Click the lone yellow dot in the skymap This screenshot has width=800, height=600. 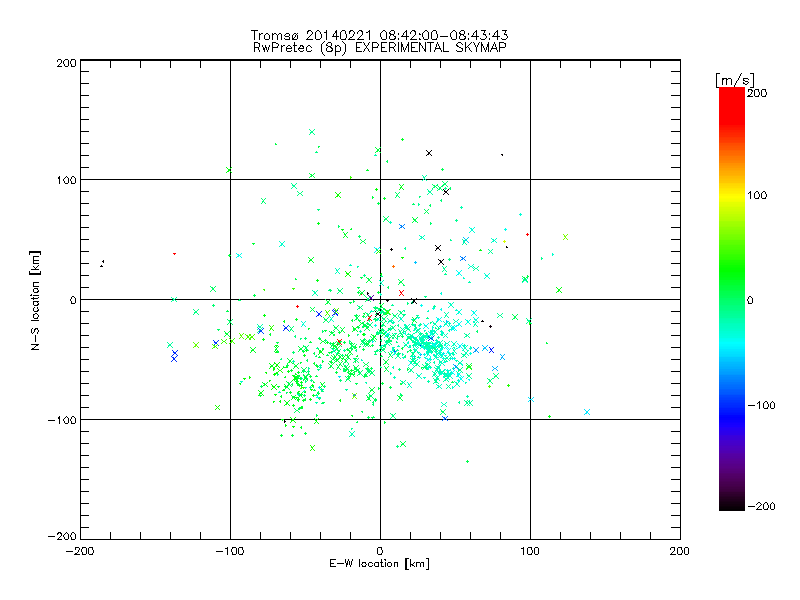pos(505,241)
